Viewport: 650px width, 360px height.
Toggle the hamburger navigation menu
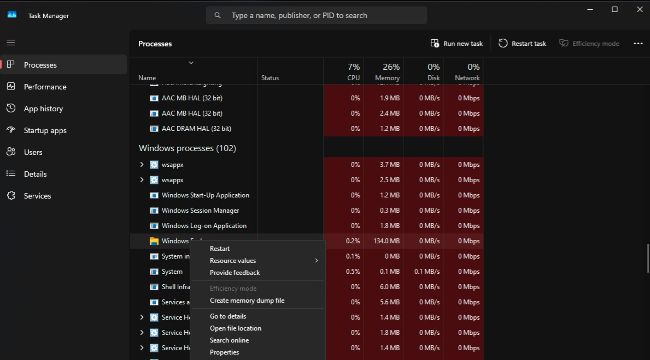pyautogui.click(x=11, y=43)
